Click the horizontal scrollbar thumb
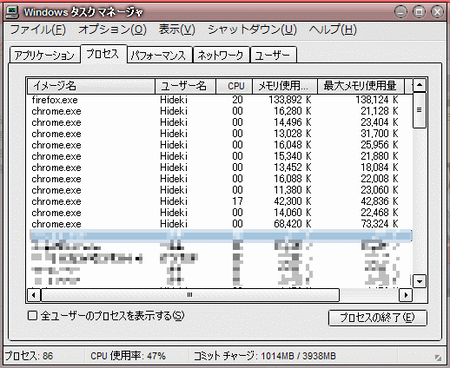The image size is (450, 368). tap(190, 295)
